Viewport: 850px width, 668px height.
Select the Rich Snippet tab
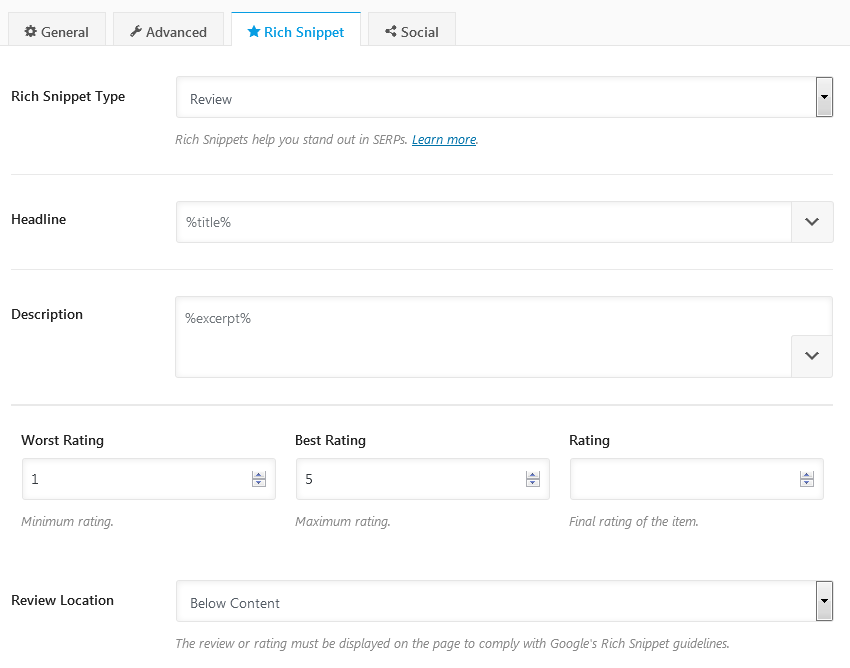(x=296, y=31)
